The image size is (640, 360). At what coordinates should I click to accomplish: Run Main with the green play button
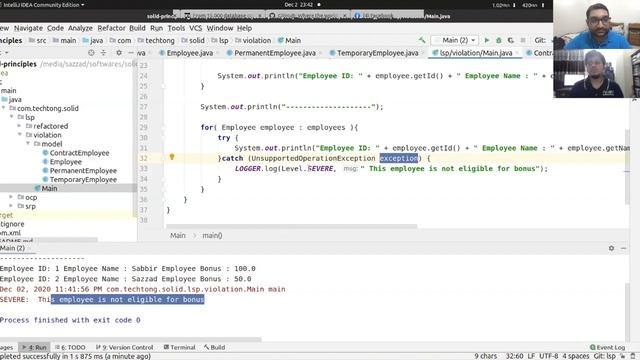click(x=487, y=40)
